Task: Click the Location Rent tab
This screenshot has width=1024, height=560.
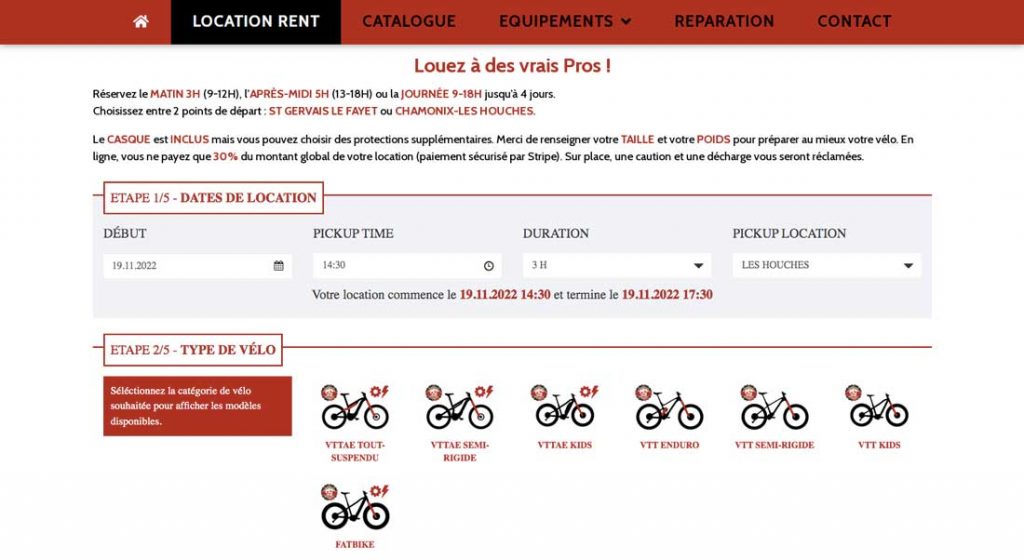Action: (x=256, y=22)
